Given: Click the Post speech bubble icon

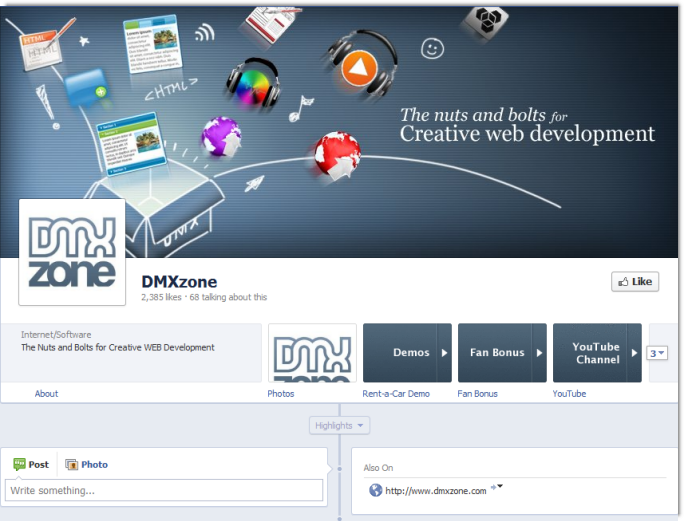Looking at the screenshot, I should tap(19, 464).
